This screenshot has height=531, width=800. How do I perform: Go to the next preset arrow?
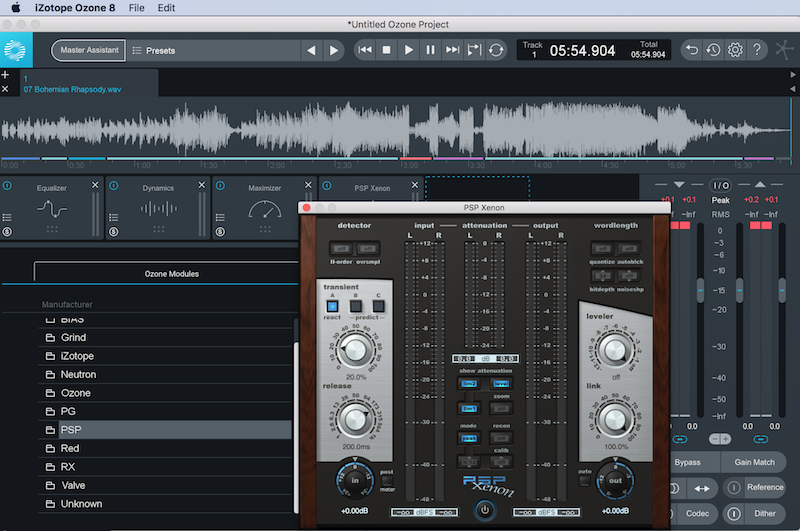(334, 50)
